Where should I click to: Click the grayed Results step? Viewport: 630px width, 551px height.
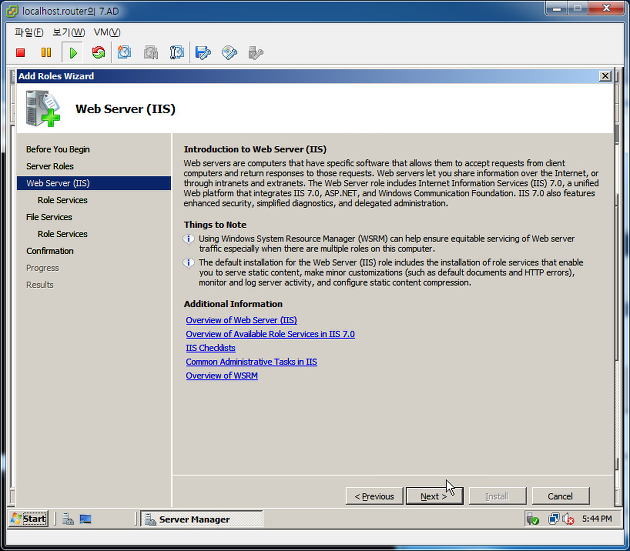tap(40, 285)
